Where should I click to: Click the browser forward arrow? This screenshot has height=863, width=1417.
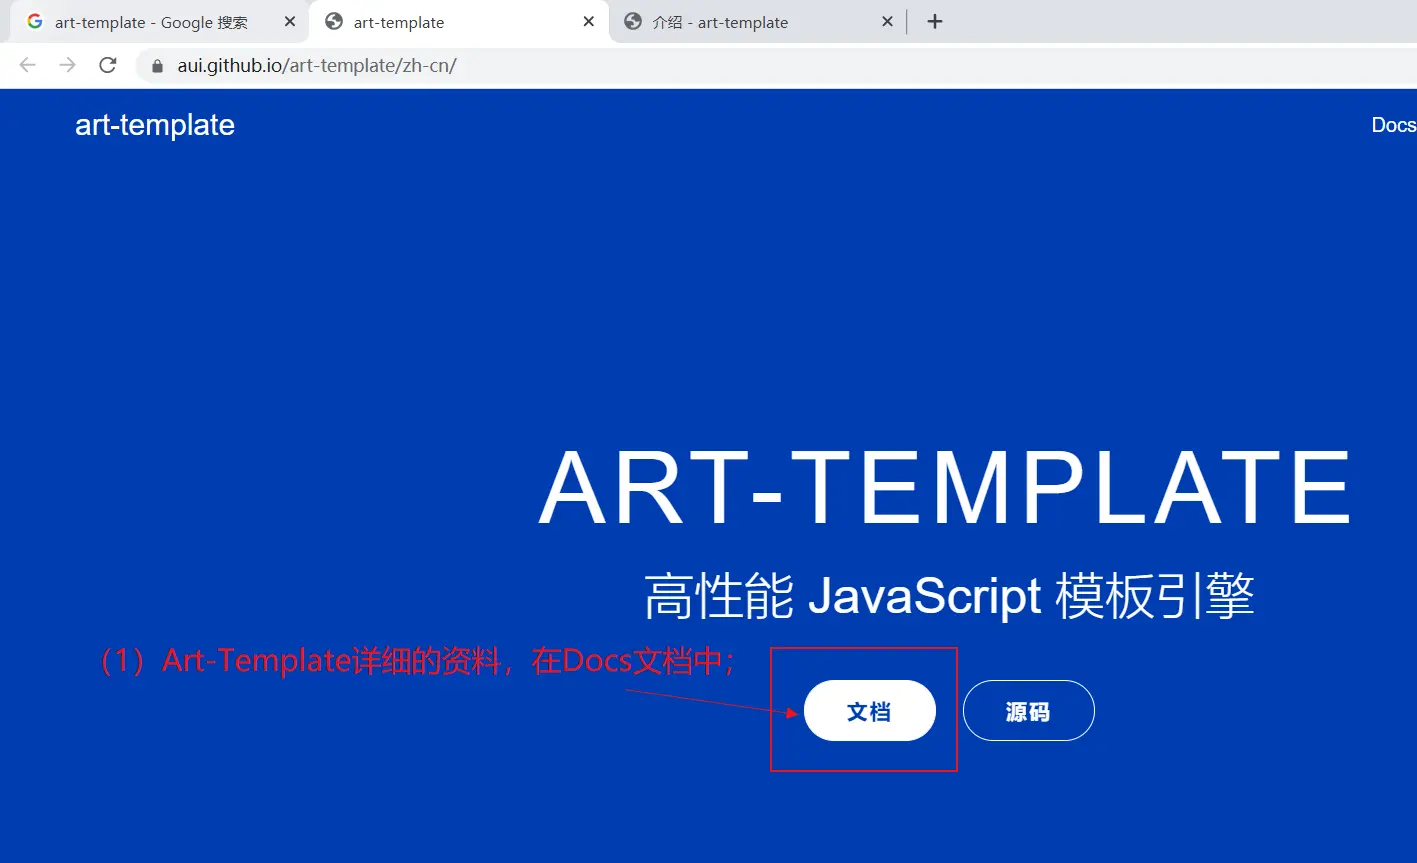tap(67, 66)
